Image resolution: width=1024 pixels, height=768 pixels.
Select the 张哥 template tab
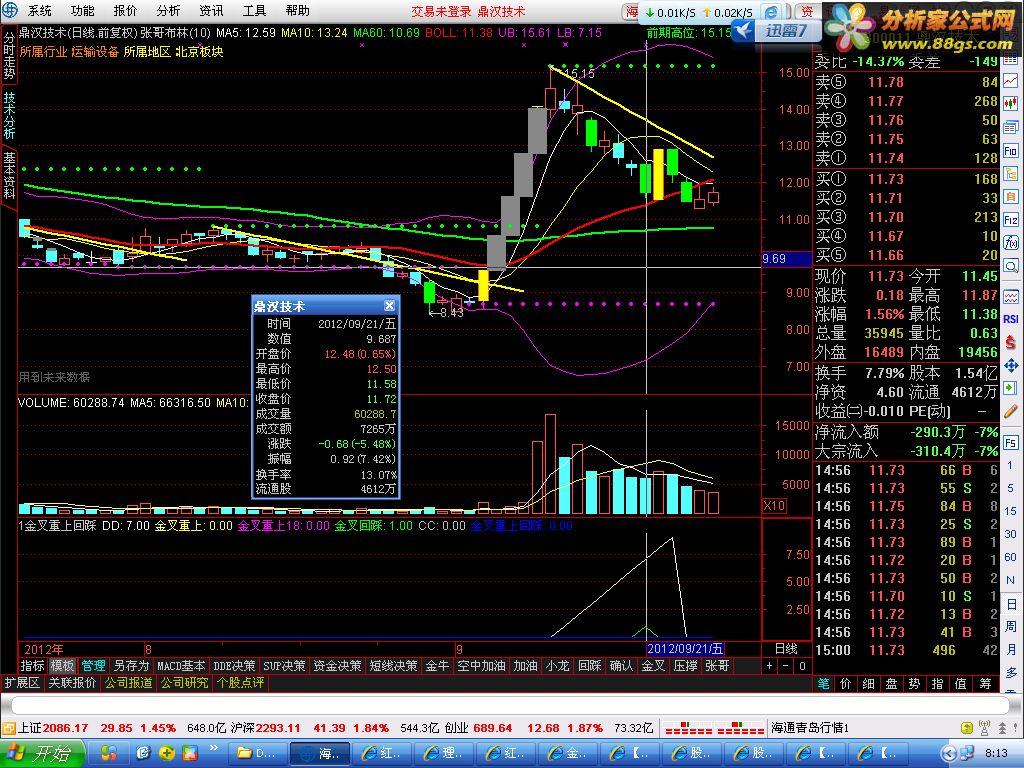coord(717,665)
